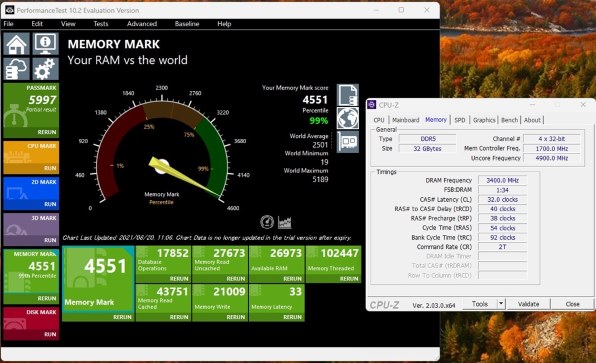Screen dimensions: 596x363
Task: Click the PerformanceTest title bar app icon
Action: [x=9, y=10]
